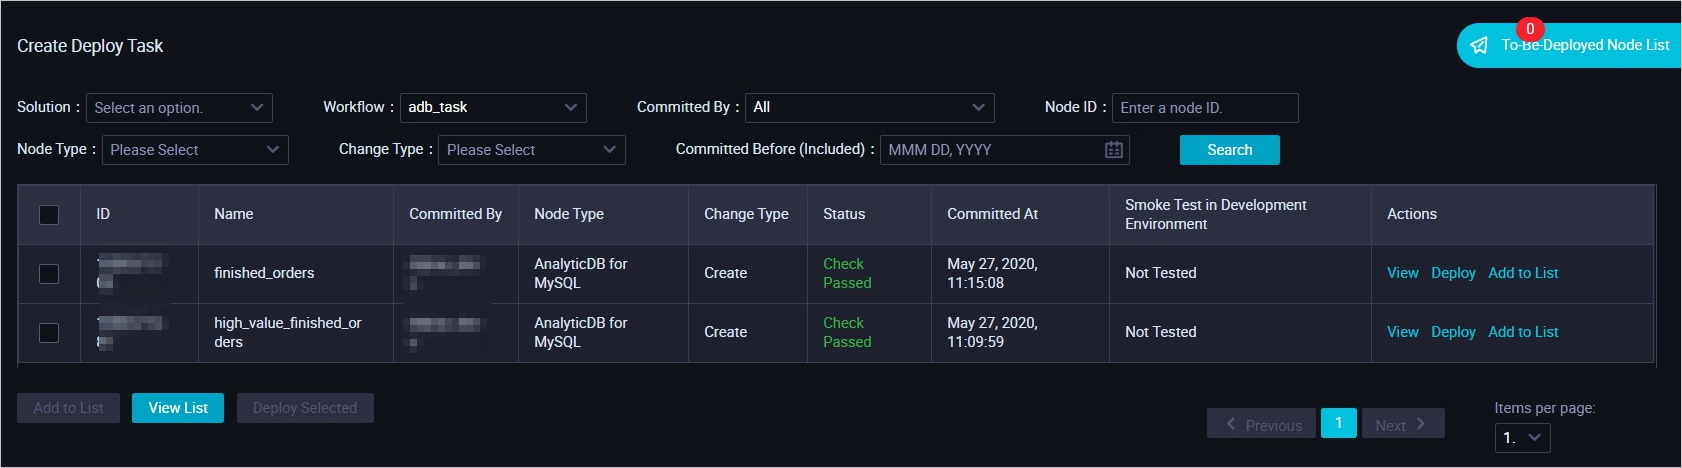This screenshot has width=1682, height=468.
Task: Click the View List button
Action: [178, 408]
